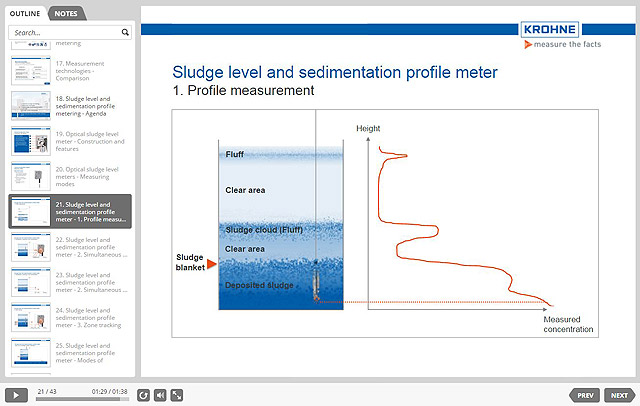Click thumbnail of slide 20

click(31, 177)
